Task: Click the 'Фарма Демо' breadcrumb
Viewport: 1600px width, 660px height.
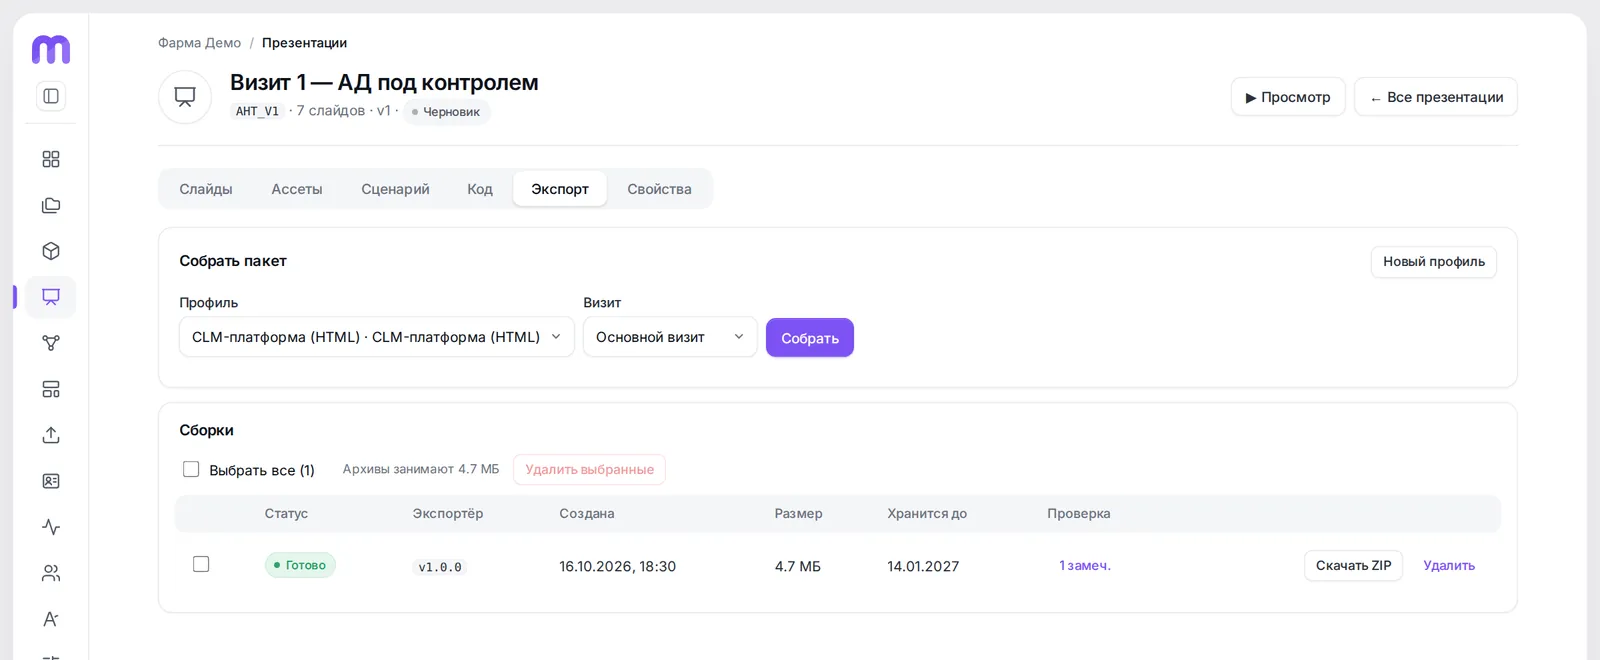Action: pyautogui.click(x=199, y=43)
